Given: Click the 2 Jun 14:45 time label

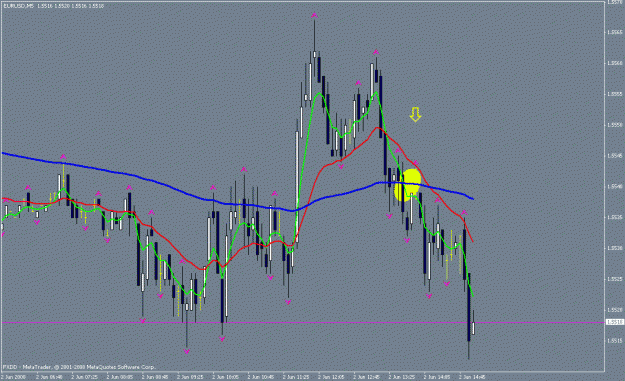Looking at the screenshot, I should click(473, 377).
